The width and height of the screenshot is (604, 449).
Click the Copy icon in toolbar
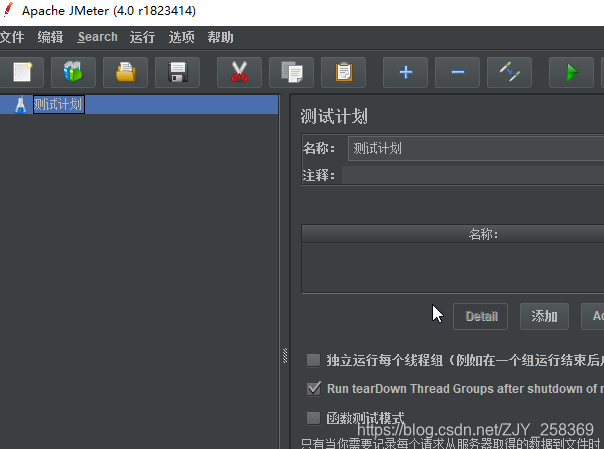292,72
